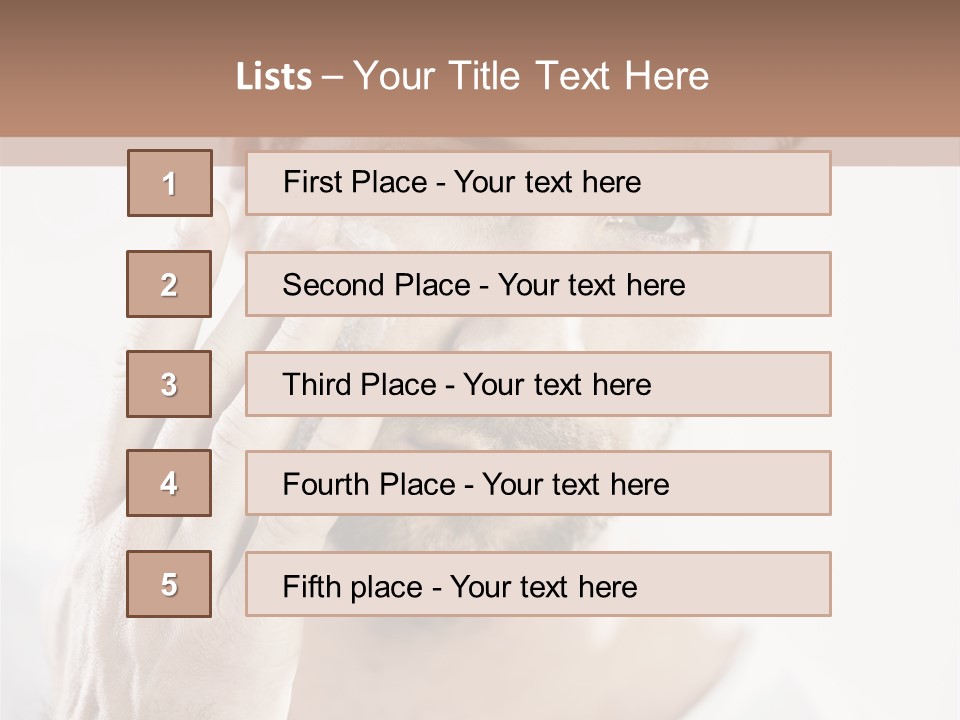The height and width of the screenshot is (720, 960).
Task: Click the number 2 box
Action: click(169, 285)
